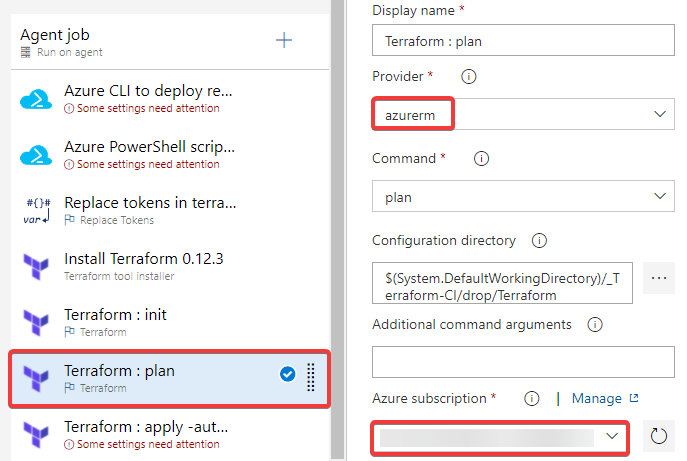
Task: Show info for Azure subscription
Action: (x=531, y=398)
